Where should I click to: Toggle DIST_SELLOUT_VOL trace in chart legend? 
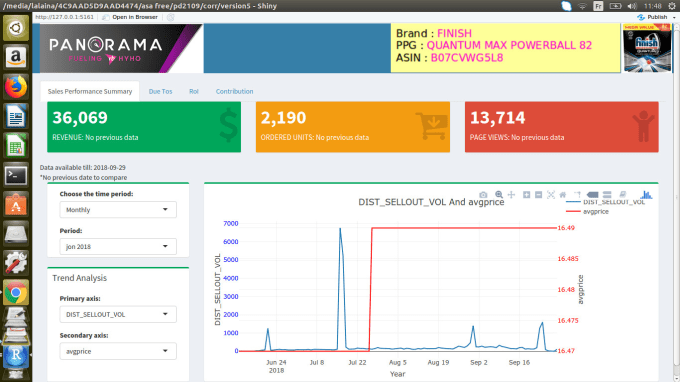pos(605,202)
